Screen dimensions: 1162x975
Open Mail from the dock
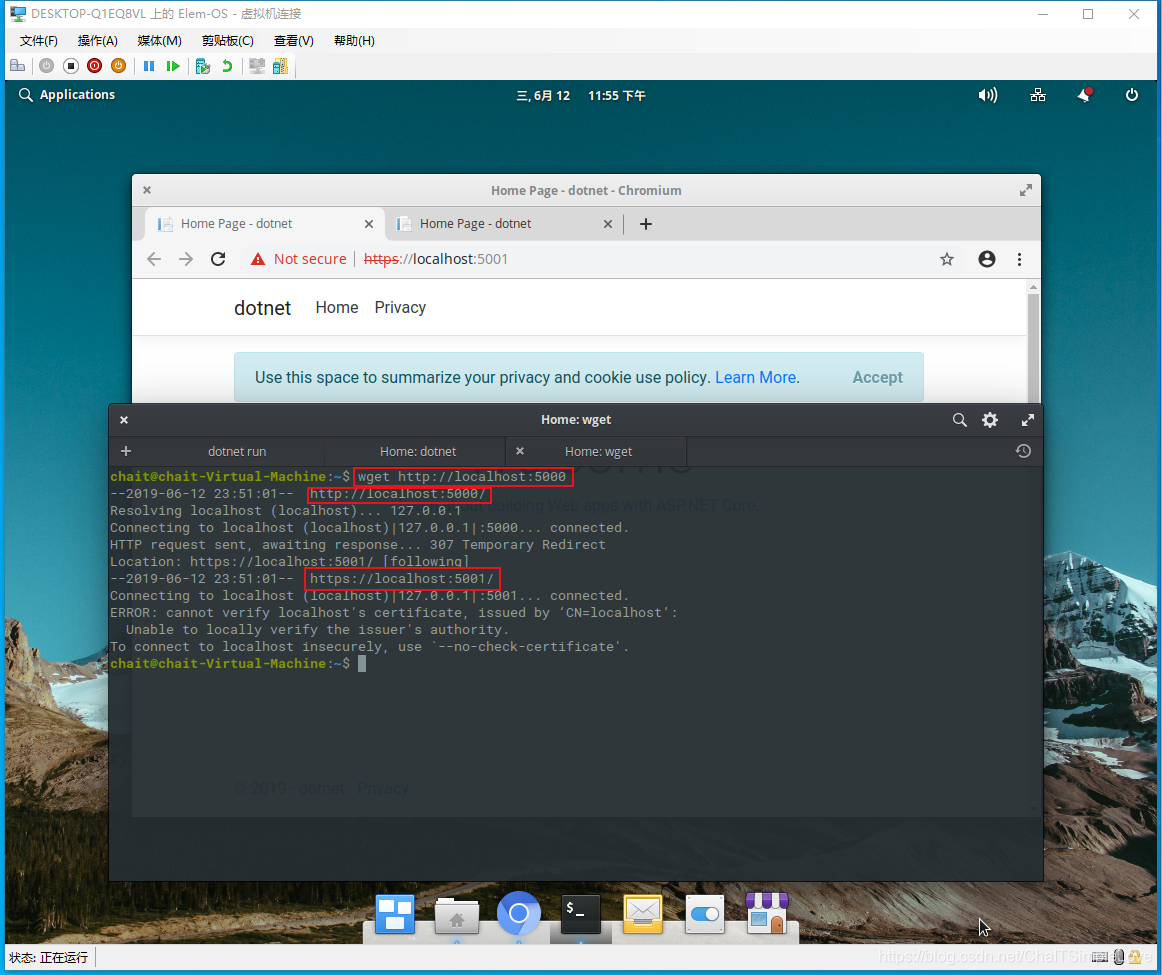[x=643, y=914]
